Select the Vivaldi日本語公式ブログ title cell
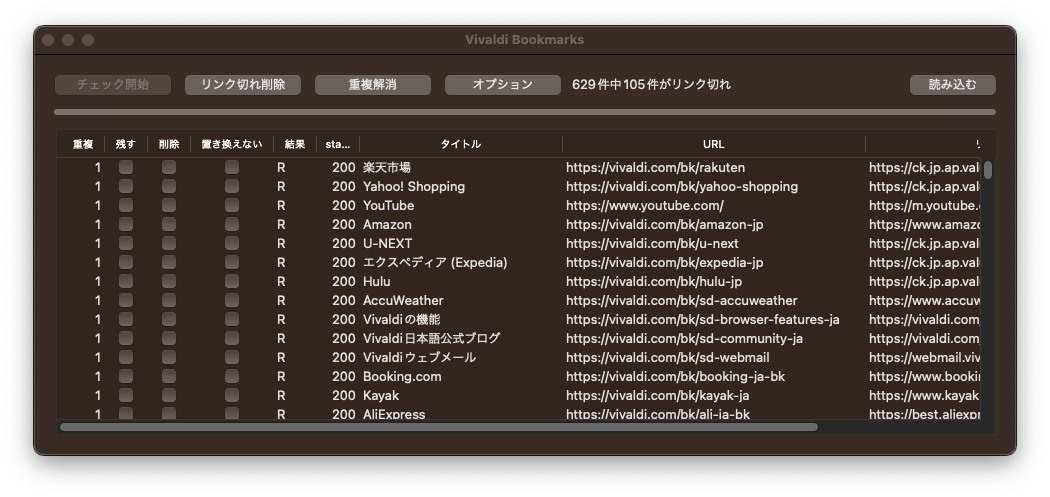1050x497 pixels. coord(431,338)
